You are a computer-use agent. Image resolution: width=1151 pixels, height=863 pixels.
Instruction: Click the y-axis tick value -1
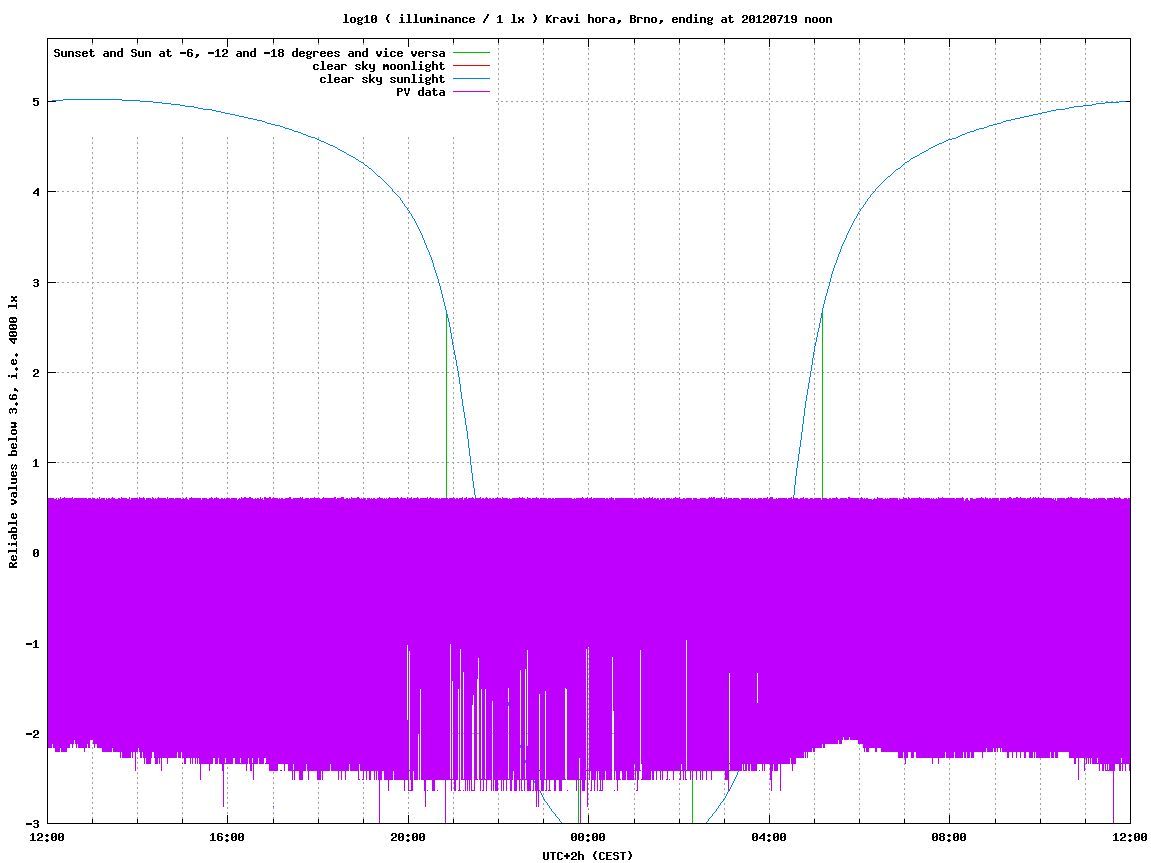(32, 644)
